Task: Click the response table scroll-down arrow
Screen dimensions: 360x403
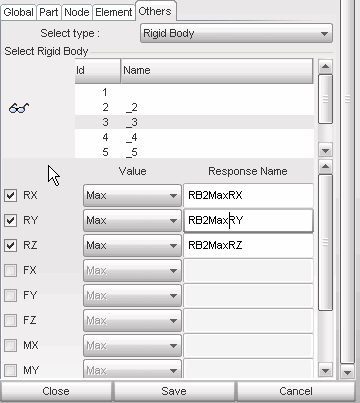Action: click(325, 370)
